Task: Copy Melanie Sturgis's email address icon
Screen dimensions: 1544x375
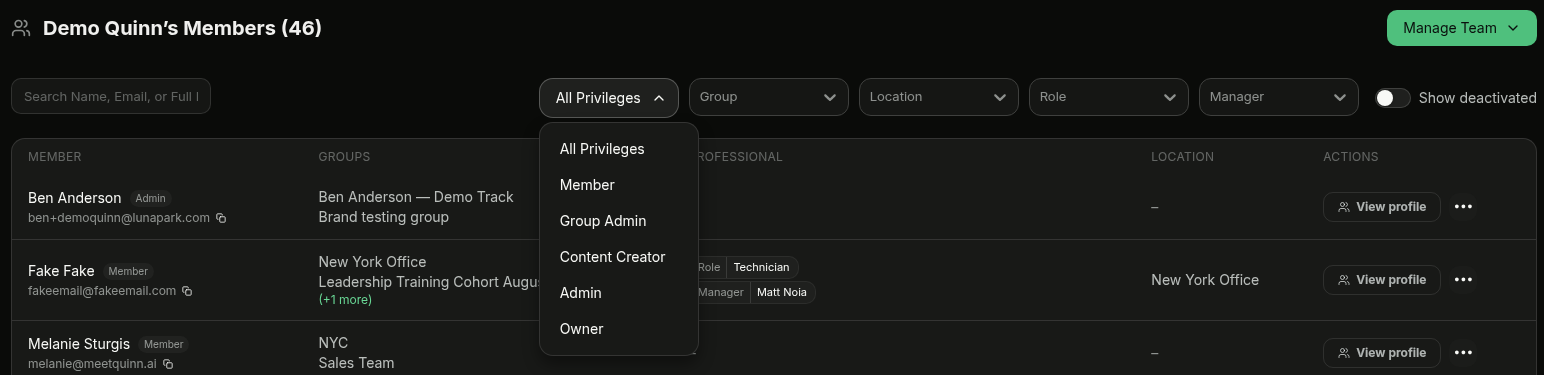Action: pyautogui.click(x=168, y=364)
